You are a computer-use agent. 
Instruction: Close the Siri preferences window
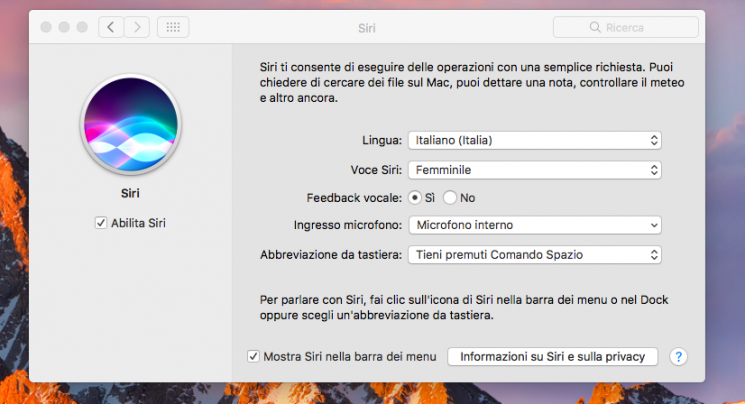[46, 27]
